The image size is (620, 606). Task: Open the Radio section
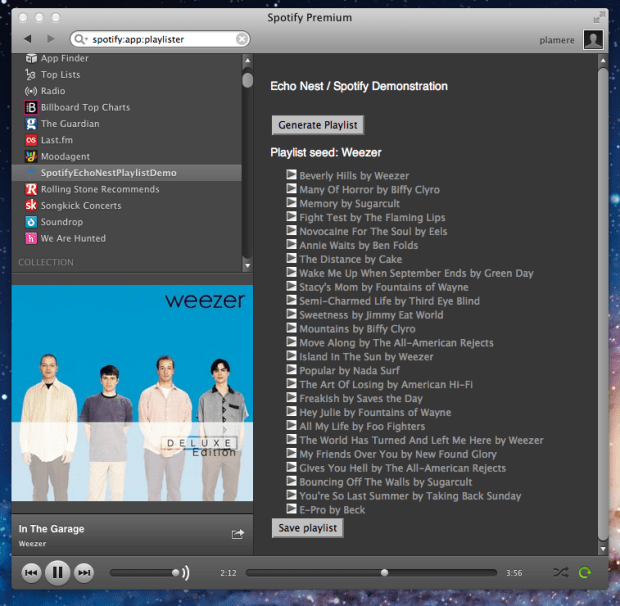(x=53, y=91)
